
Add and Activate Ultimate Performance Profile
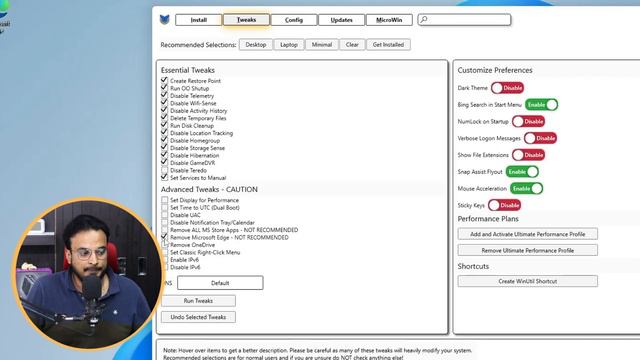coord(528,234)
